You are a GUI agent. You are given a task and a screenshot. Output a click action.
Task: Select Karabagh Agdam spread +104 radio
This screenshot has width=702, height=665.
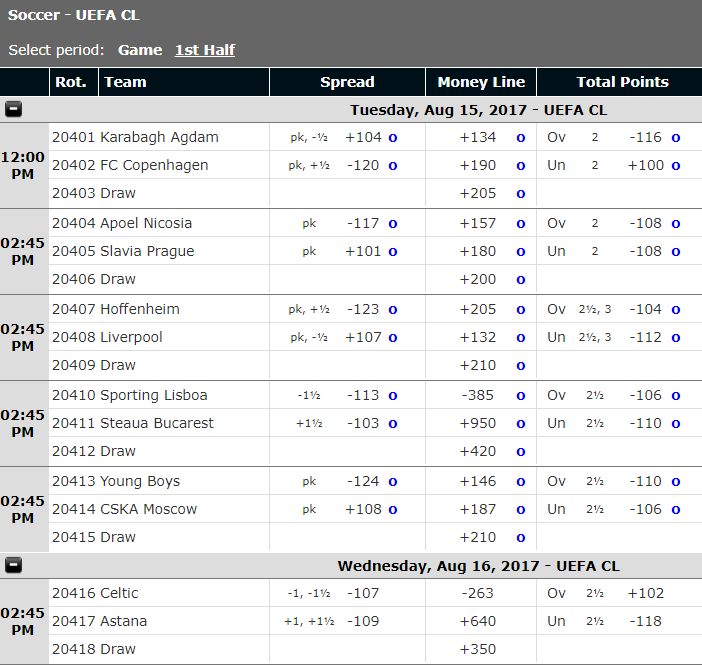[393, 138]
